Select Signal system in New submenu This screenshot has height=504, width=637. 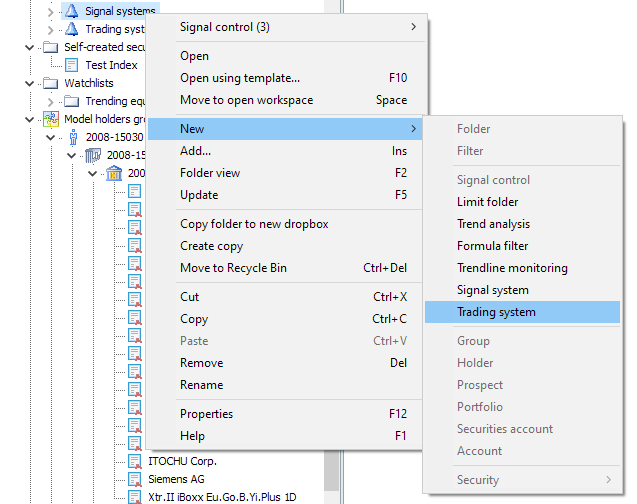click(493, 290)
